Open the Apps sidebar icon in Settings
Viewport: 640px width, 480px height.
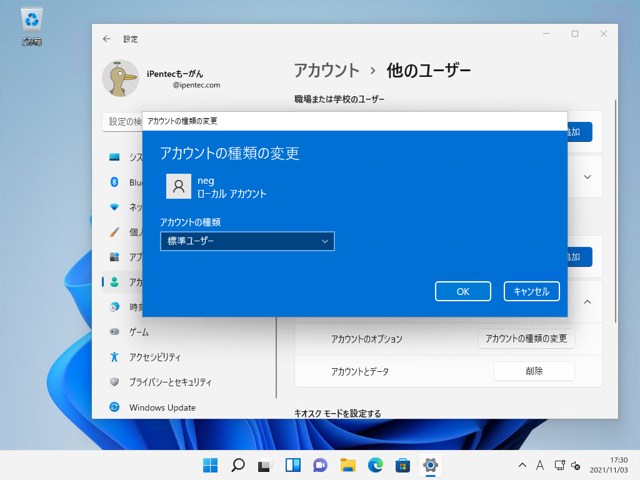(x=114, y=257)
